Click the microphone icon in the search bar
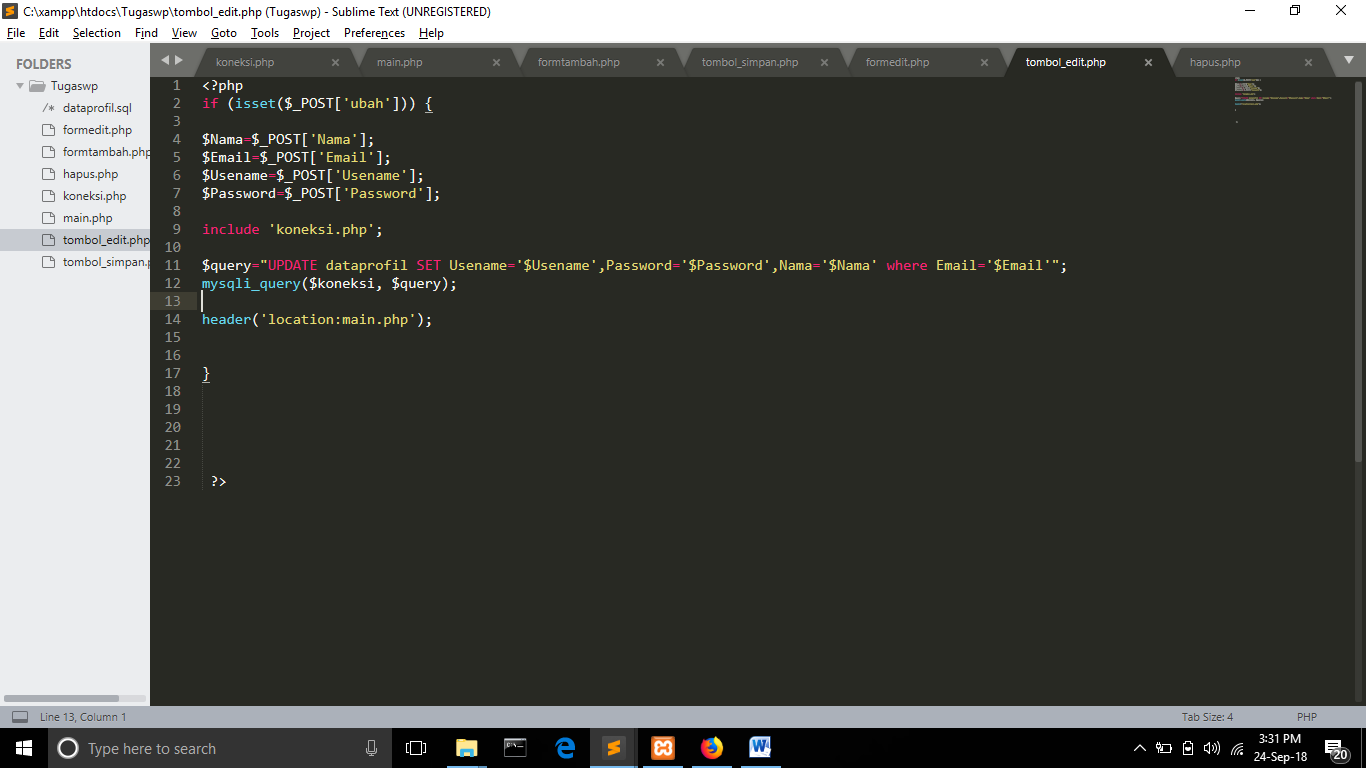 (371, 747)
